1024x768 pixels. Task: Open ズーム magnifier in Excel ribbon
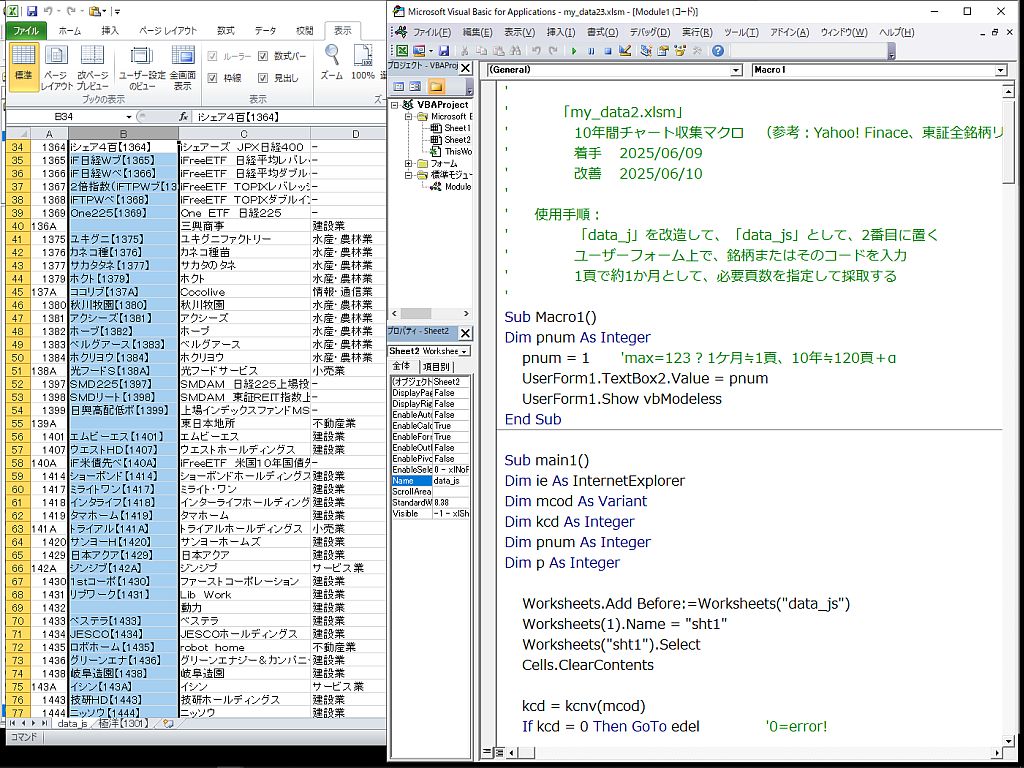(x=332, y=63)
